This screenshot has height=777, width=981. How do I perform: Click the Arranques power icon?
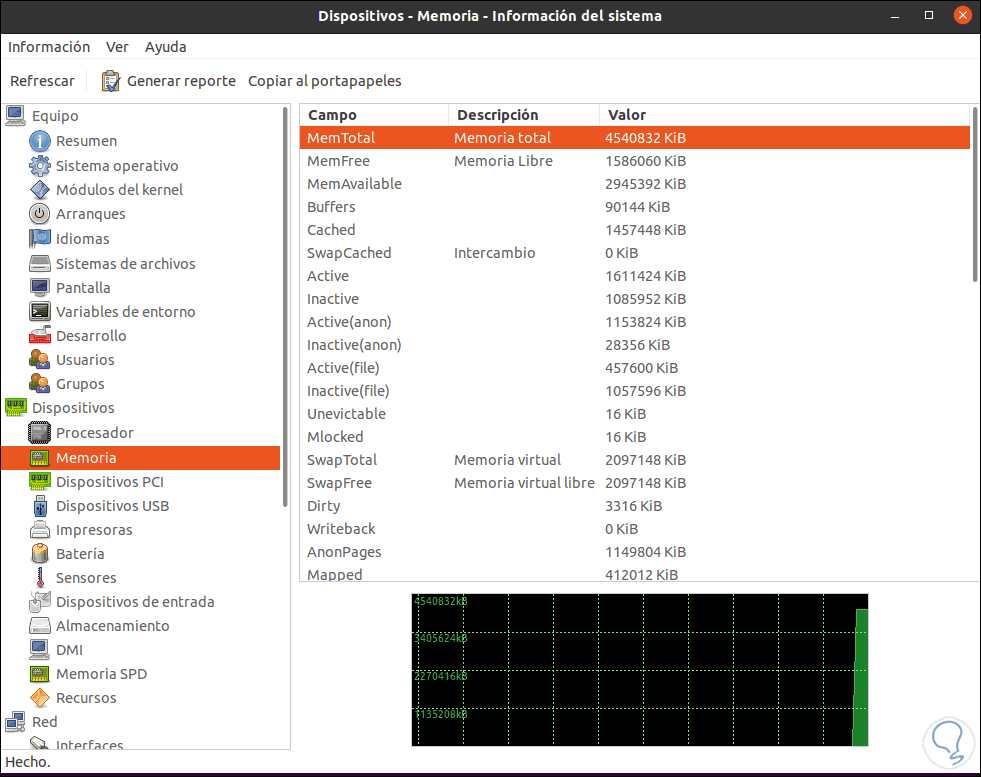click(40, 214)
